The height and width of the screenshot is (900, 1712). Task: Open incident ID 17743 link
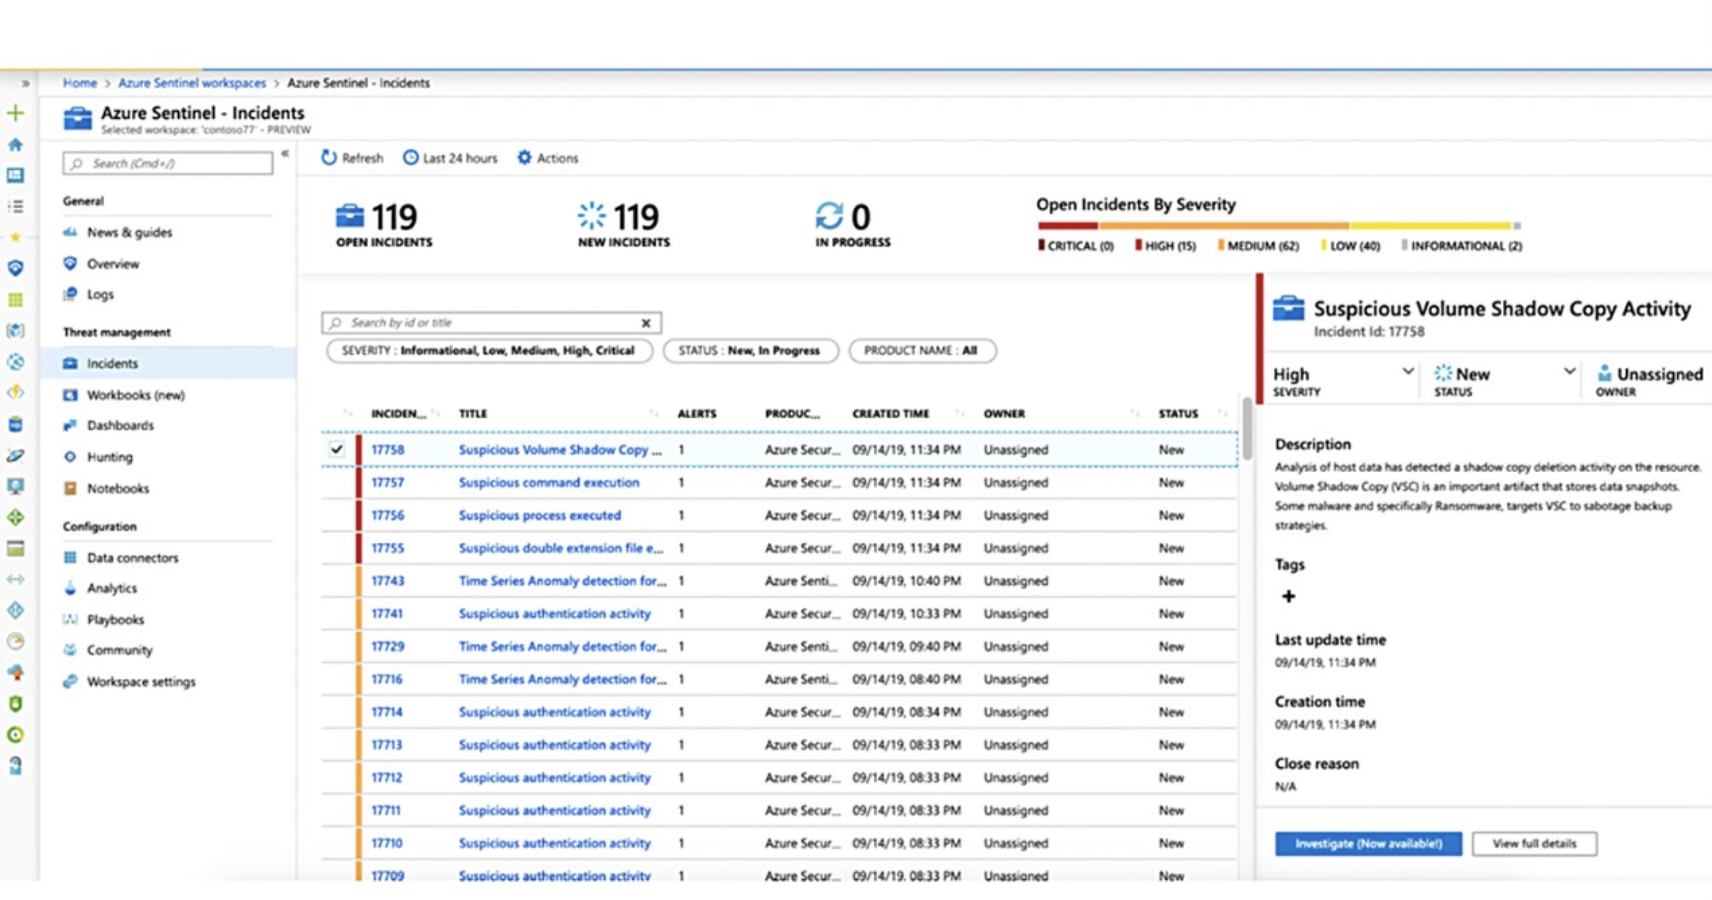pyautogui.click(x=387, y=581)
